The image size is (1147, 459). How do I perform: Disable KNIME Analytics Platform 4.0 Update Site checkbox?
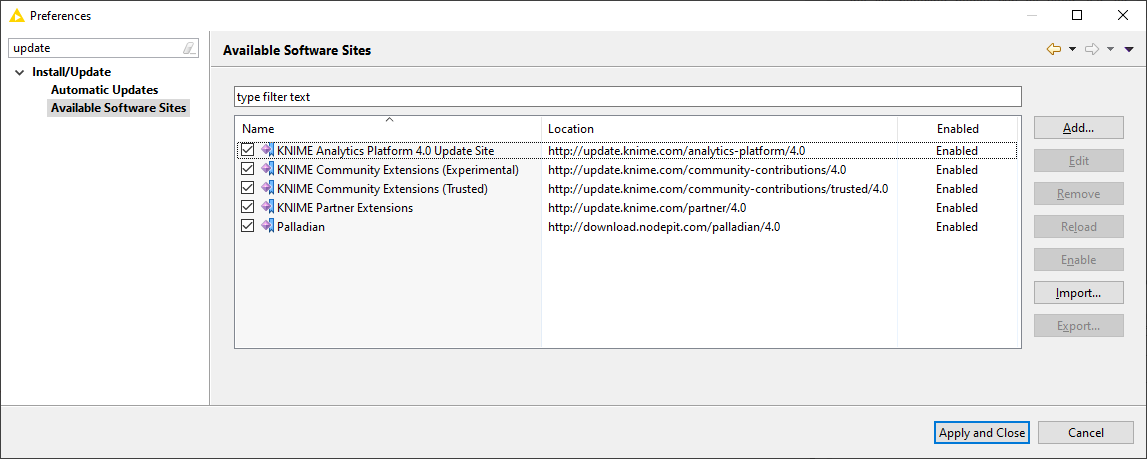tap(247, 151)
